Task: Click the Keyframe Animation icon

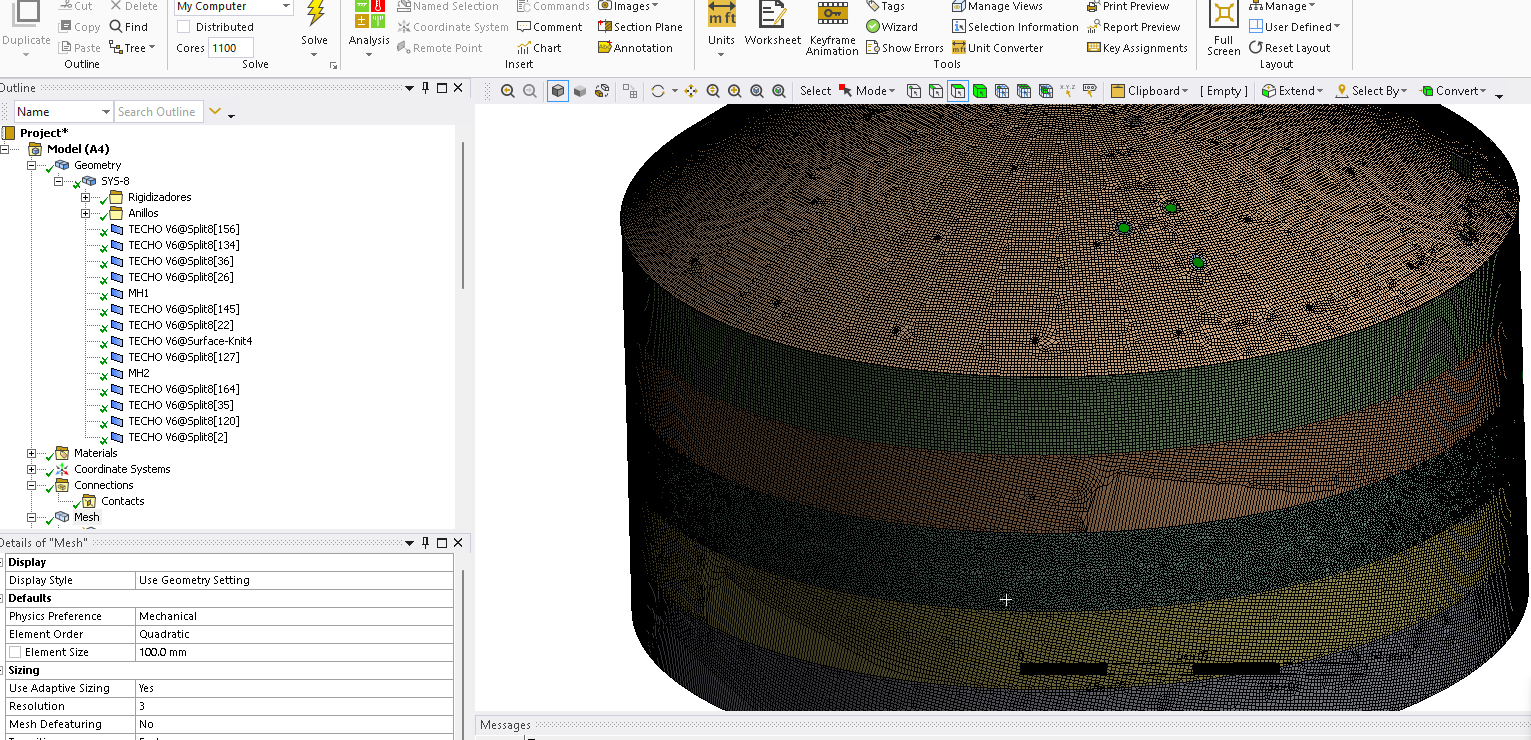Action: click(832, 14)
